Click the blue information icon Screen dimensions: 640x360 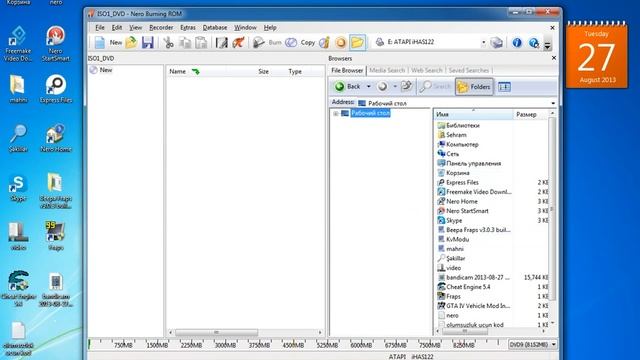pyautogui.click(x=517, y=42)
